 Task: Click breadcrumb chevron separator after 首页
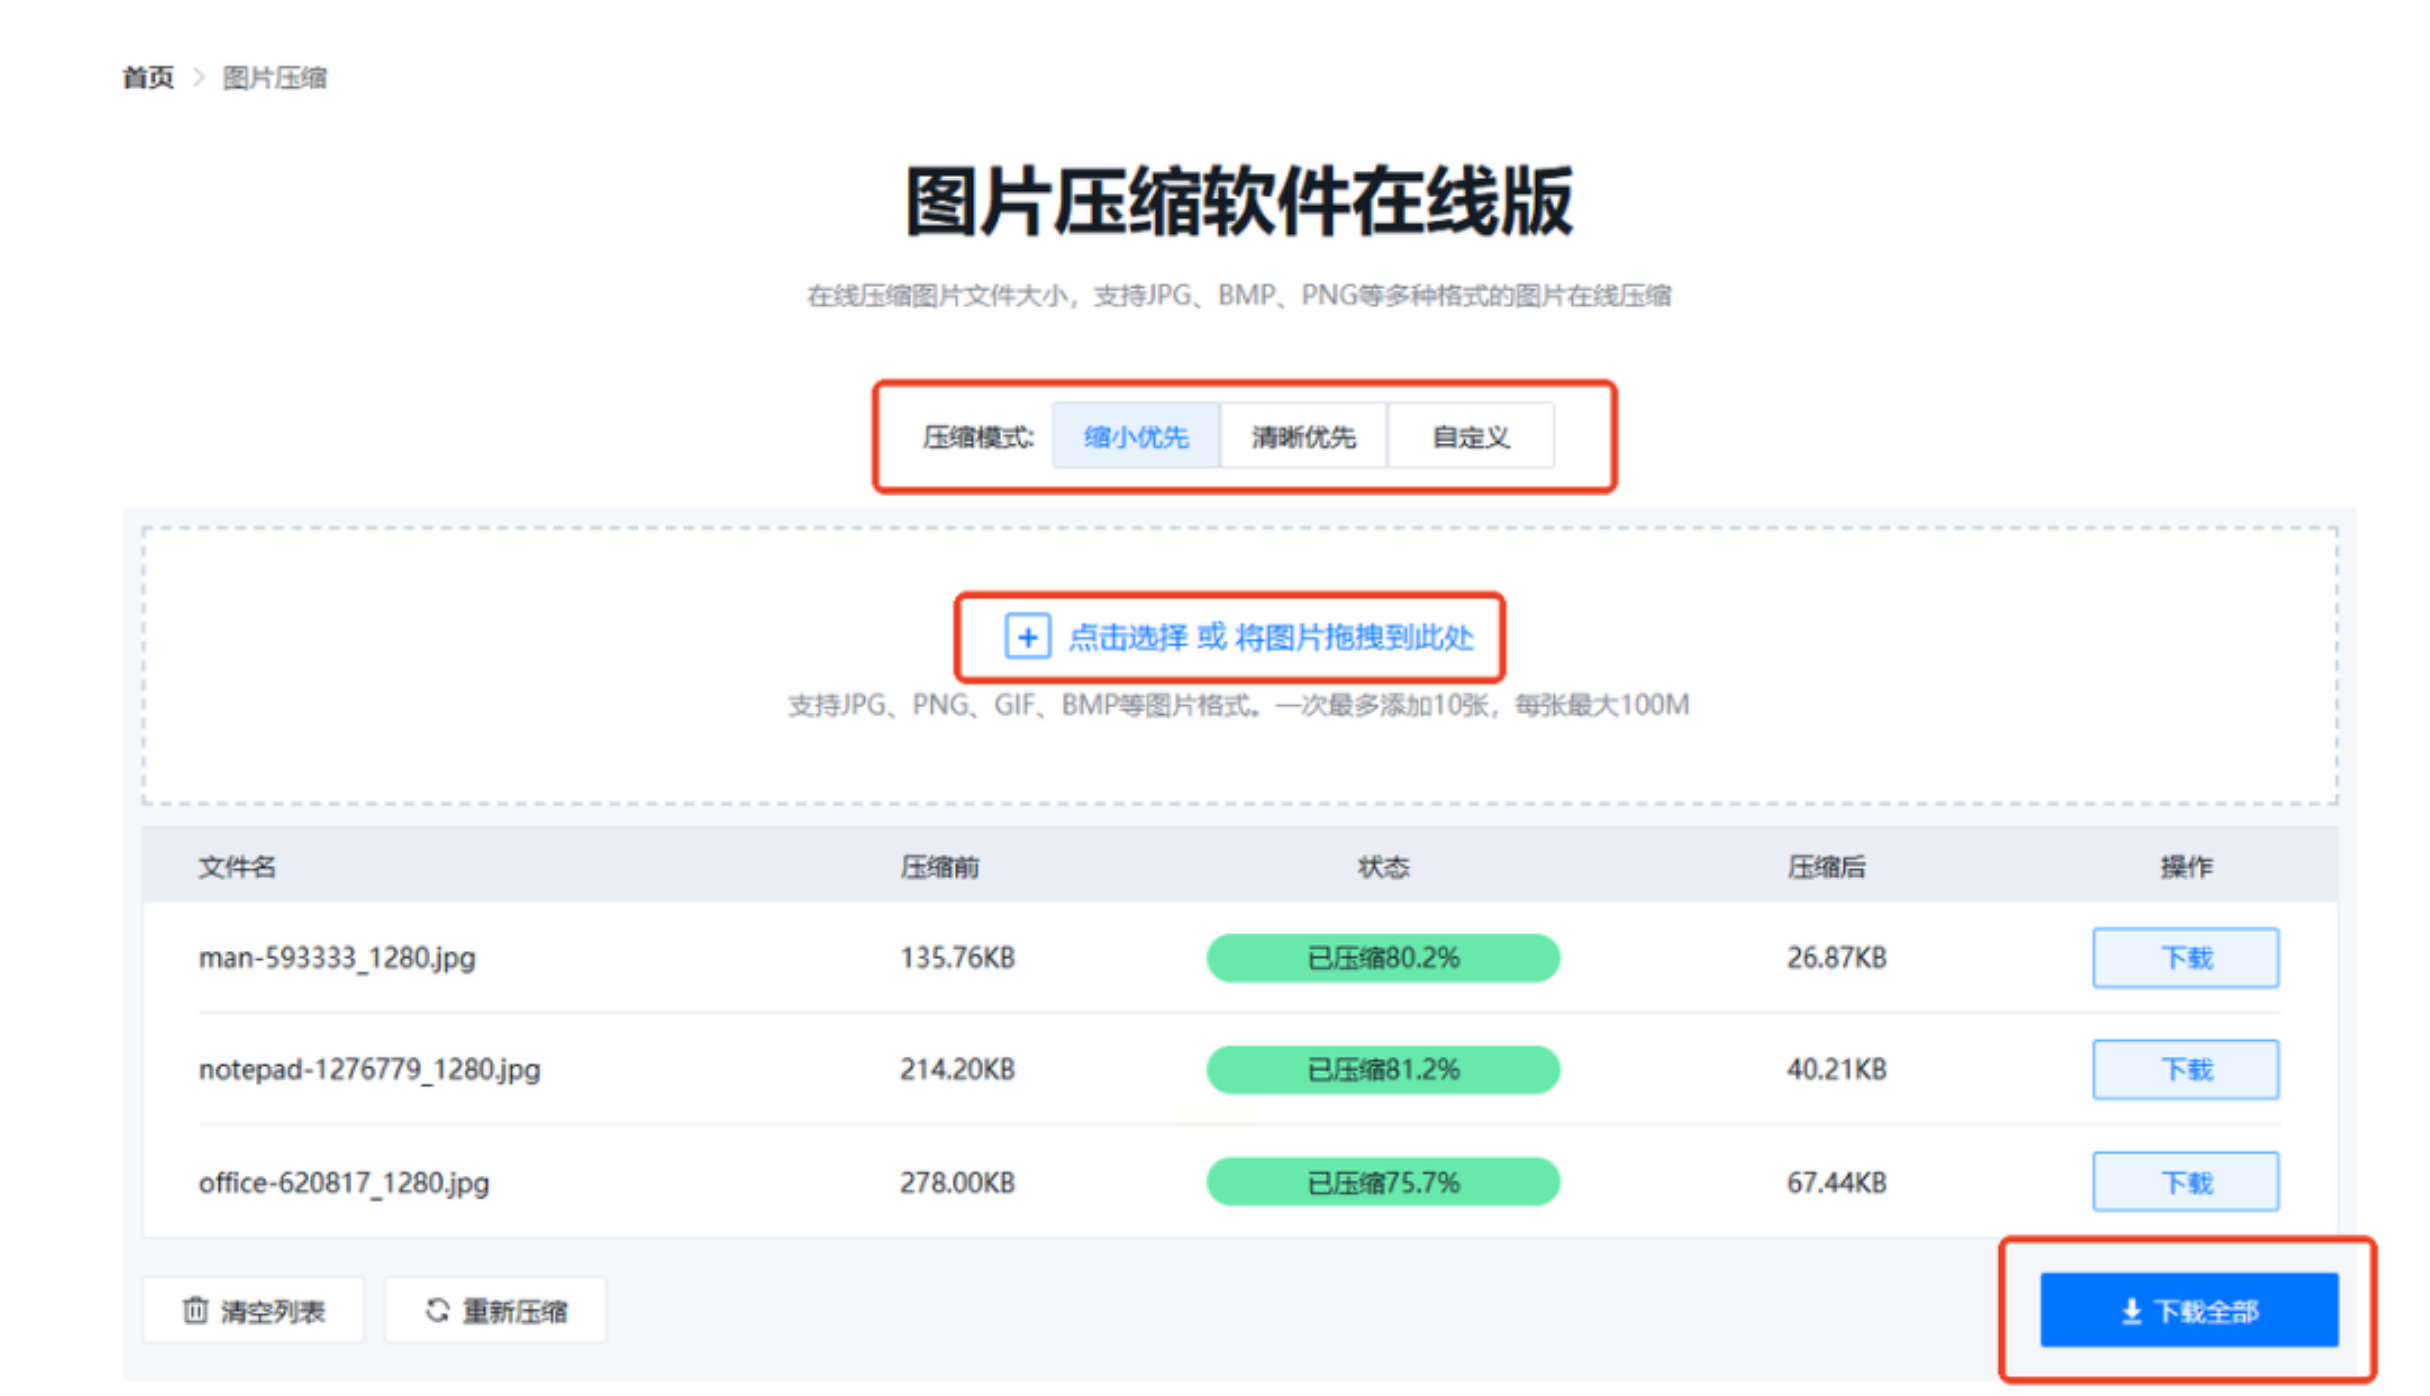(198, 77)
